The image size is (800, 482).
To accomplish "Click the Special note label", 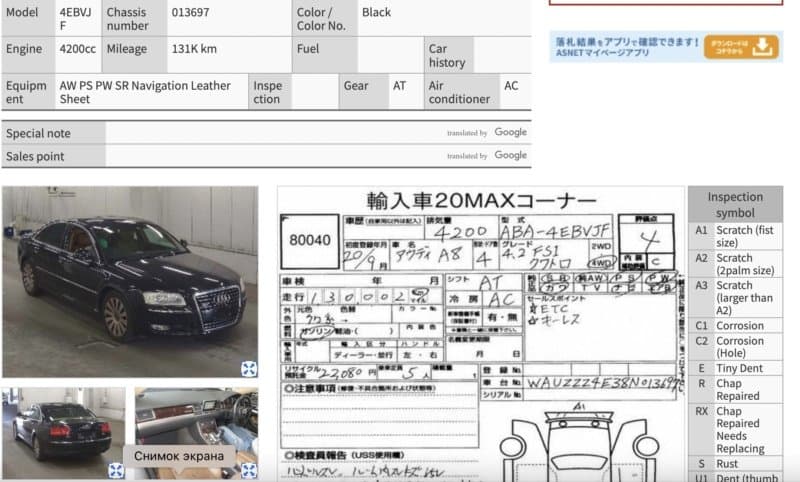I will point(38,134).
